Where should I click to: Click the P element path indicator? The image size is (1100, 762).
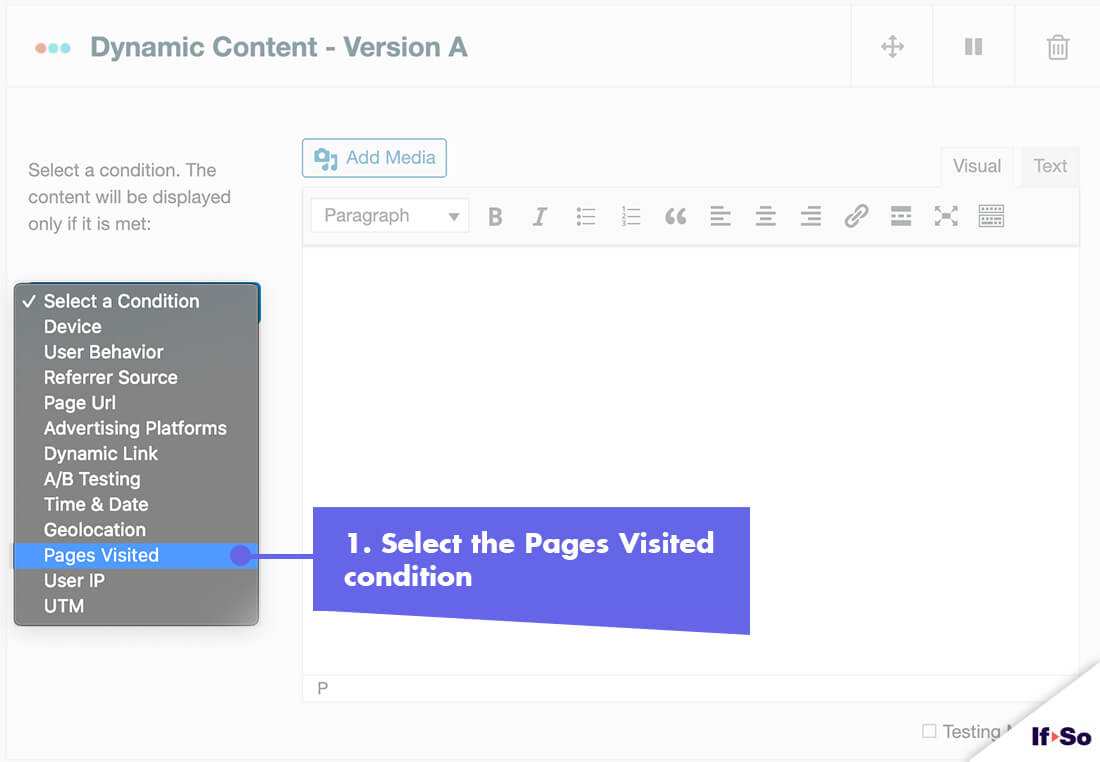322,688
